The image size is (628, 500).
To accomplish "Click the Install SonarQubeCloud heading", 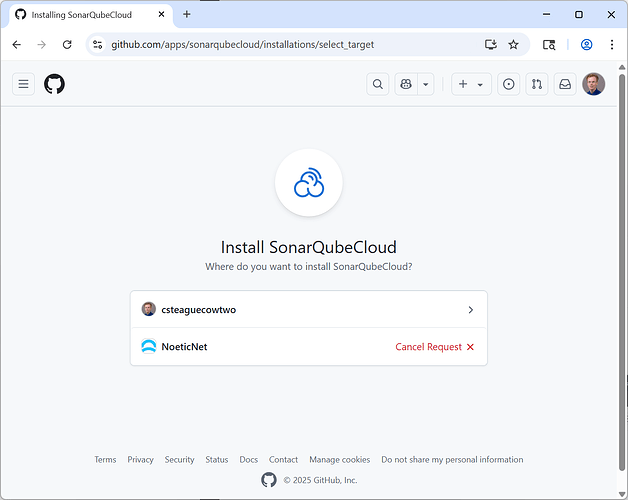I will click(x=309, y=247).
